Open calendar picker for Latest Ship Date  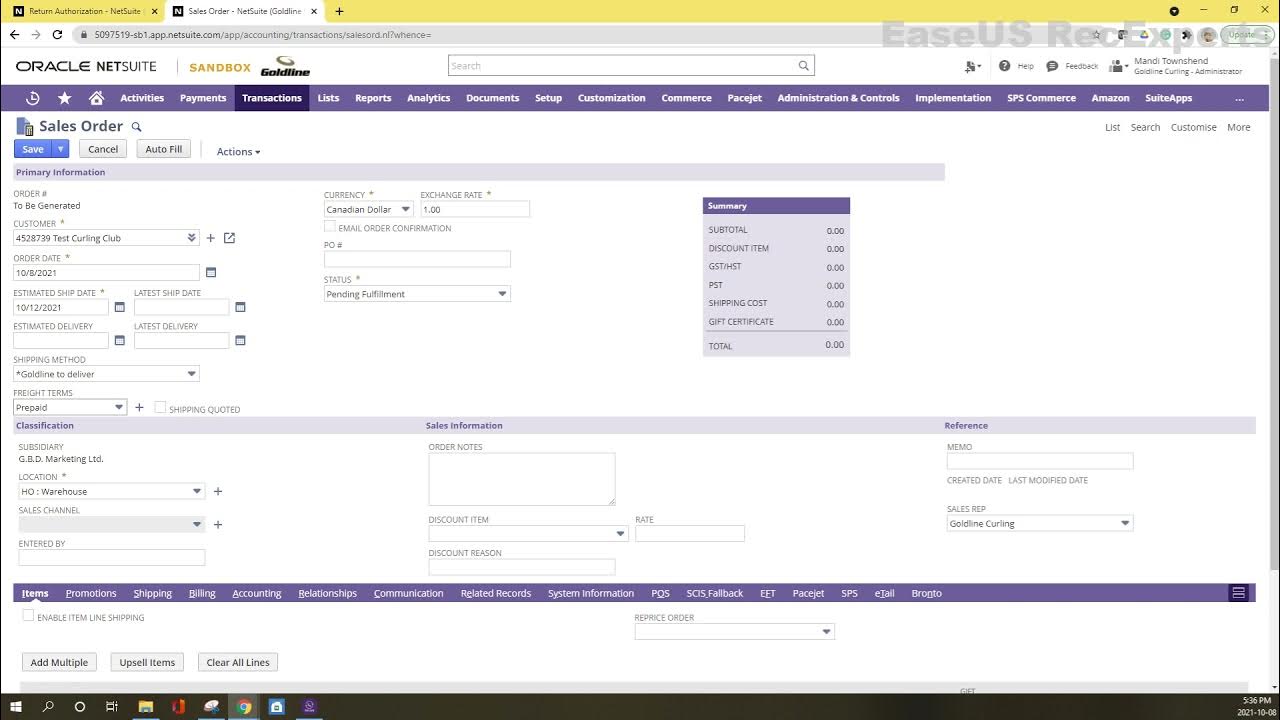240,307
